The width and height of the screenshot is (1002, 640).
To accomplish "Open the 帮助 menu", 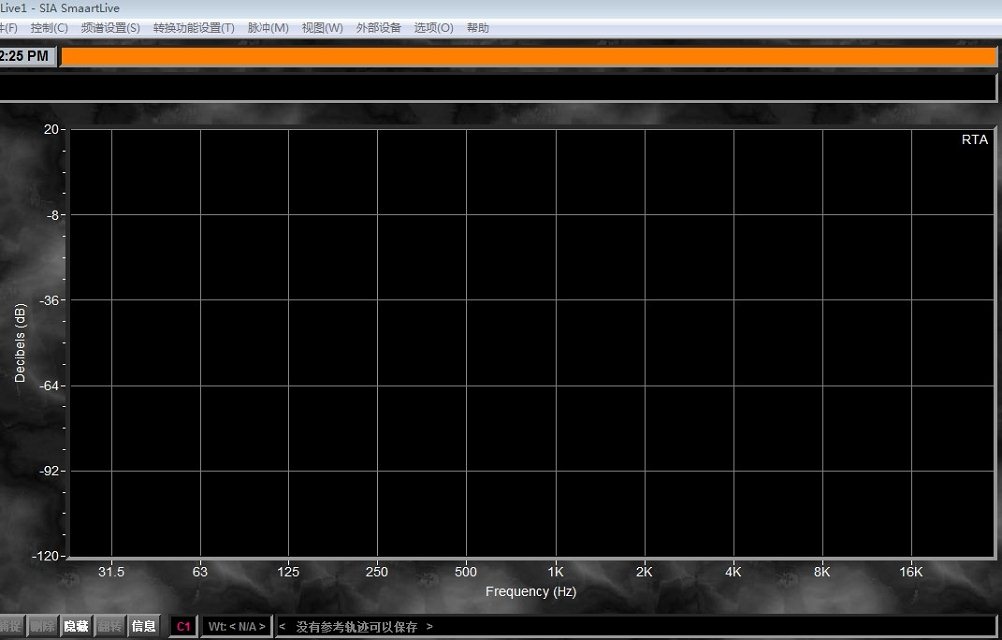I will point(478,28).
